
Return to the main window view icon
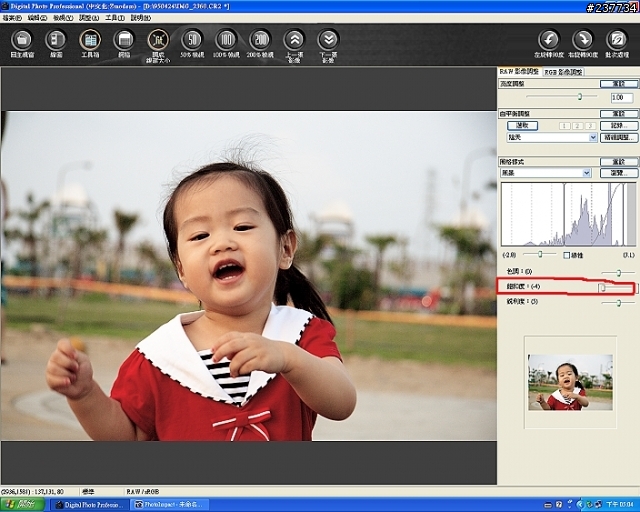(22, 40)
